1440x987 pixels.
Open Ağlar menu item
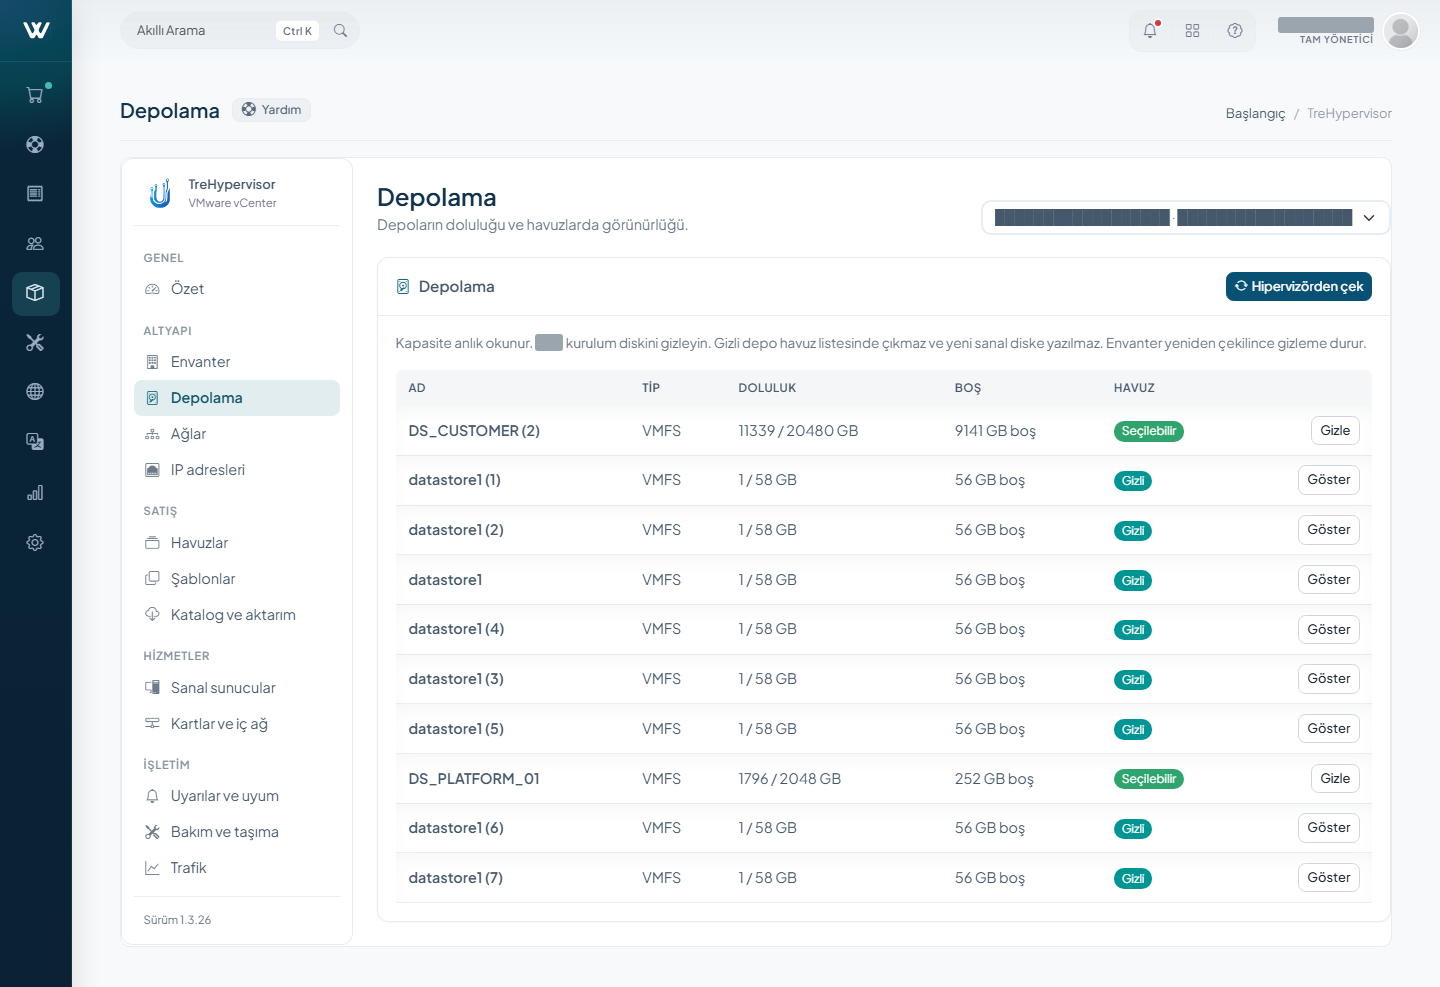coord(237,434)
